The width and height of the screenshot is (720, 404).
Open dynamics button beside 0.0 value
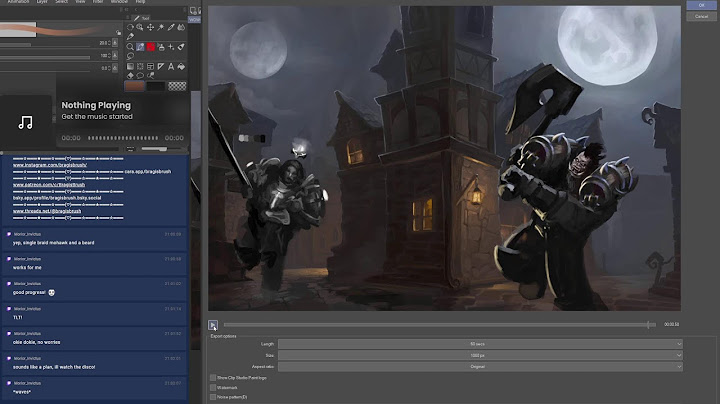click(x=115, y=68)
